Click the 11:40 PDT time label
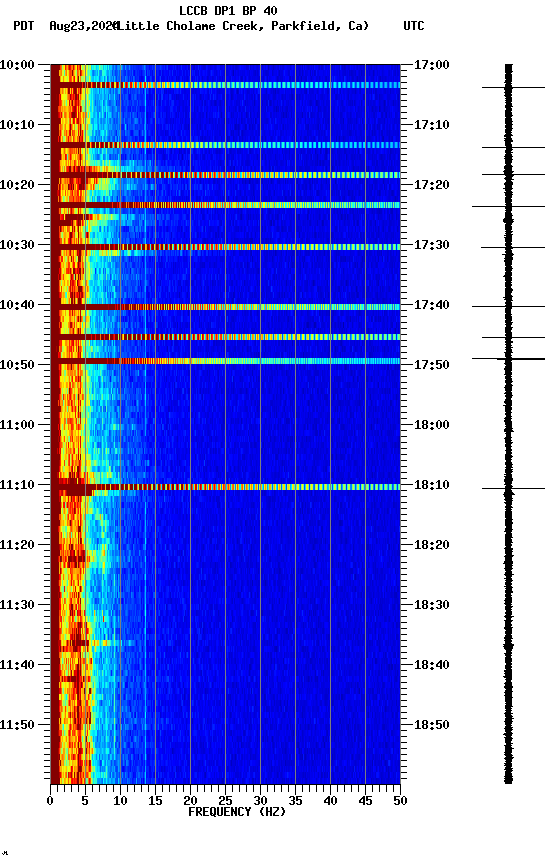The image size is (552, 864). point(17,665)
